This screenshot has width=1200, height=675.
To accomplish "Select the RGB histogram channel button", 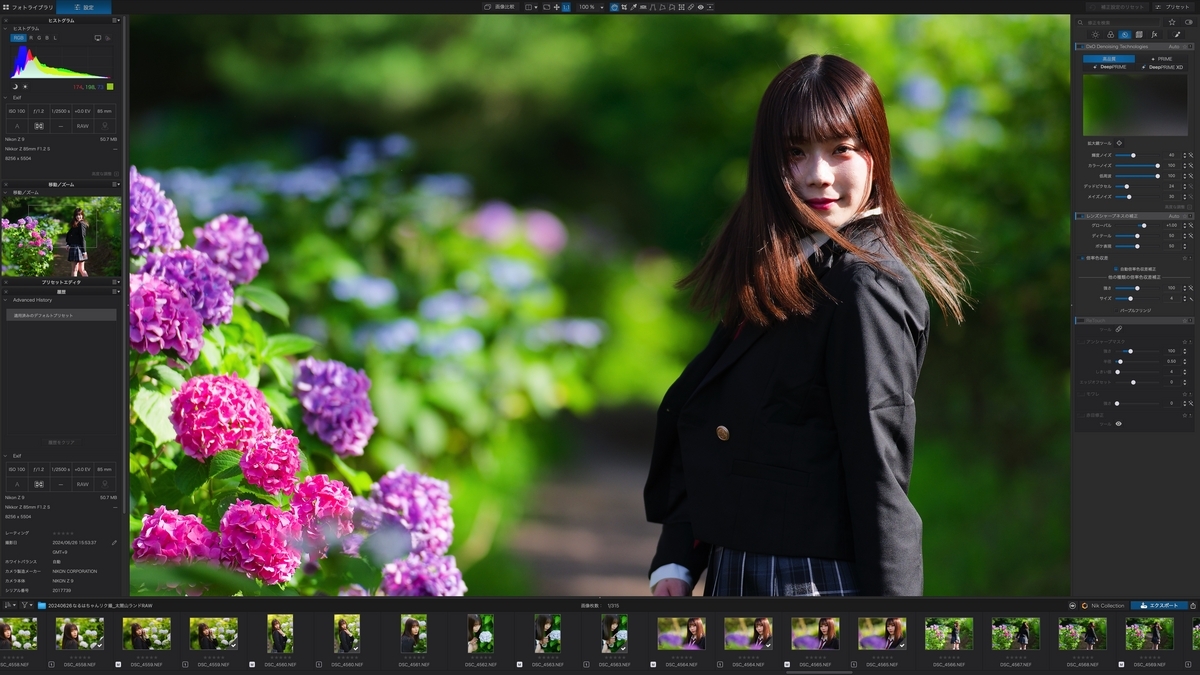I will [x=18, y=38].
